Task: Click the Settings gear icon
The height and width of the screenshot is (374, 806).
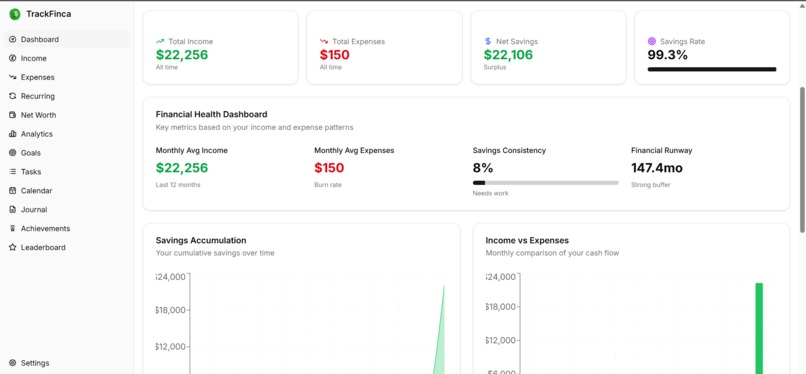Action: tap(13, 363)
